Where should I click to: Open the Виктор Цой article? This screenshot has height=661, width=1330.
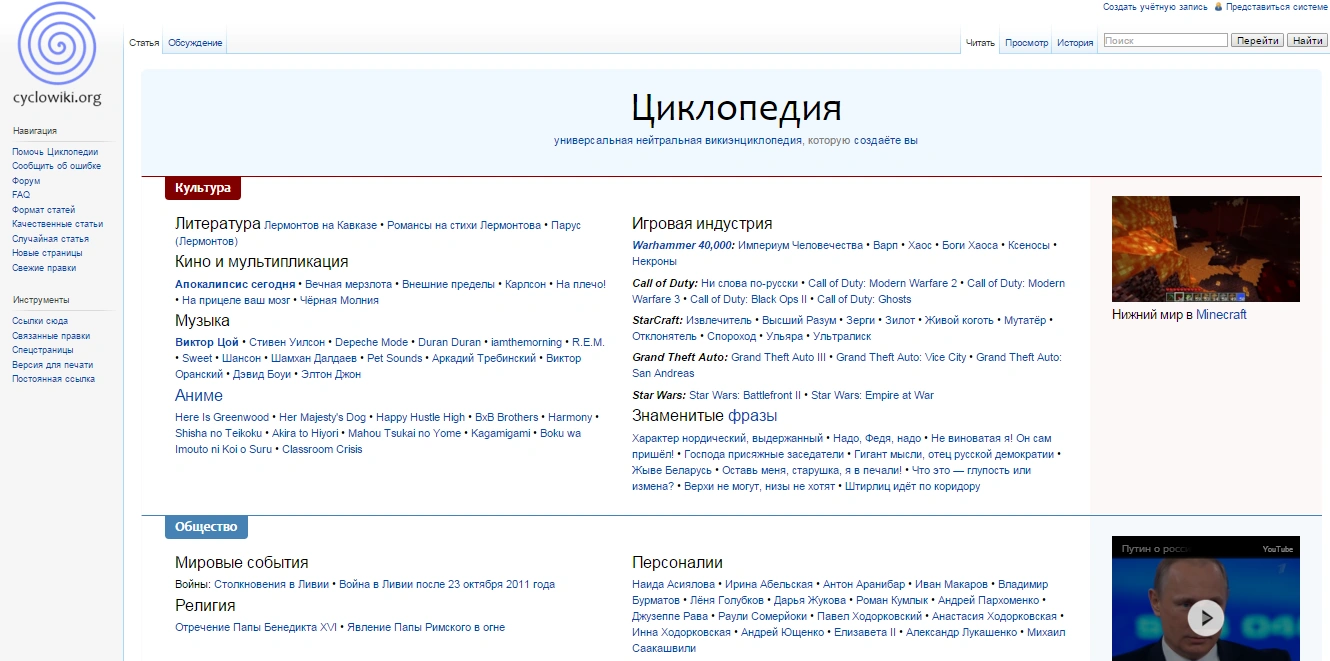coord(207,343)
